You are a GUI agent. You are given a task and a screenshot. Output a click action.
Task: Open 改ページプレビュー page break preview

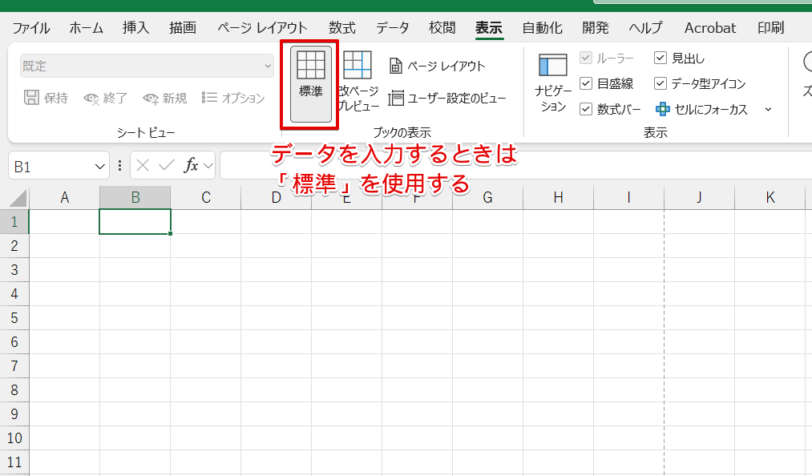click(x=358, y=81)
